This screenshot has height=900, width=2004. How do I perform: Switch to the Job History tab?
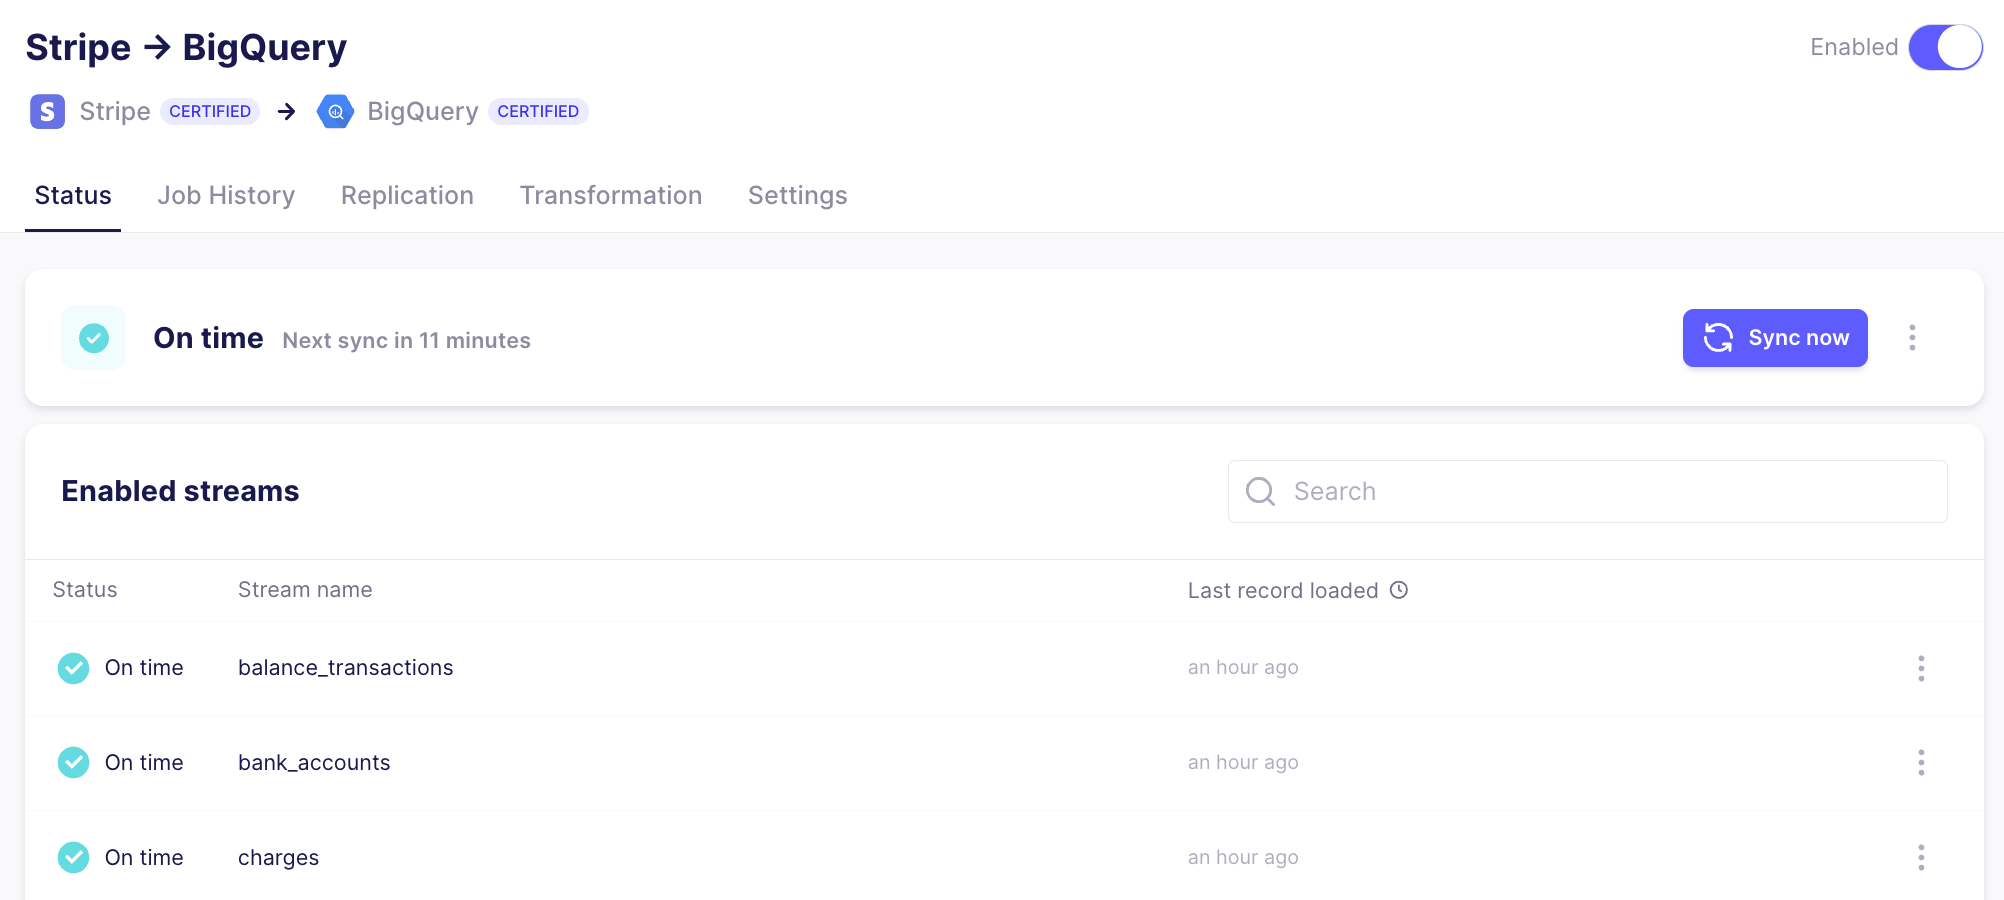tap(226, 195)
